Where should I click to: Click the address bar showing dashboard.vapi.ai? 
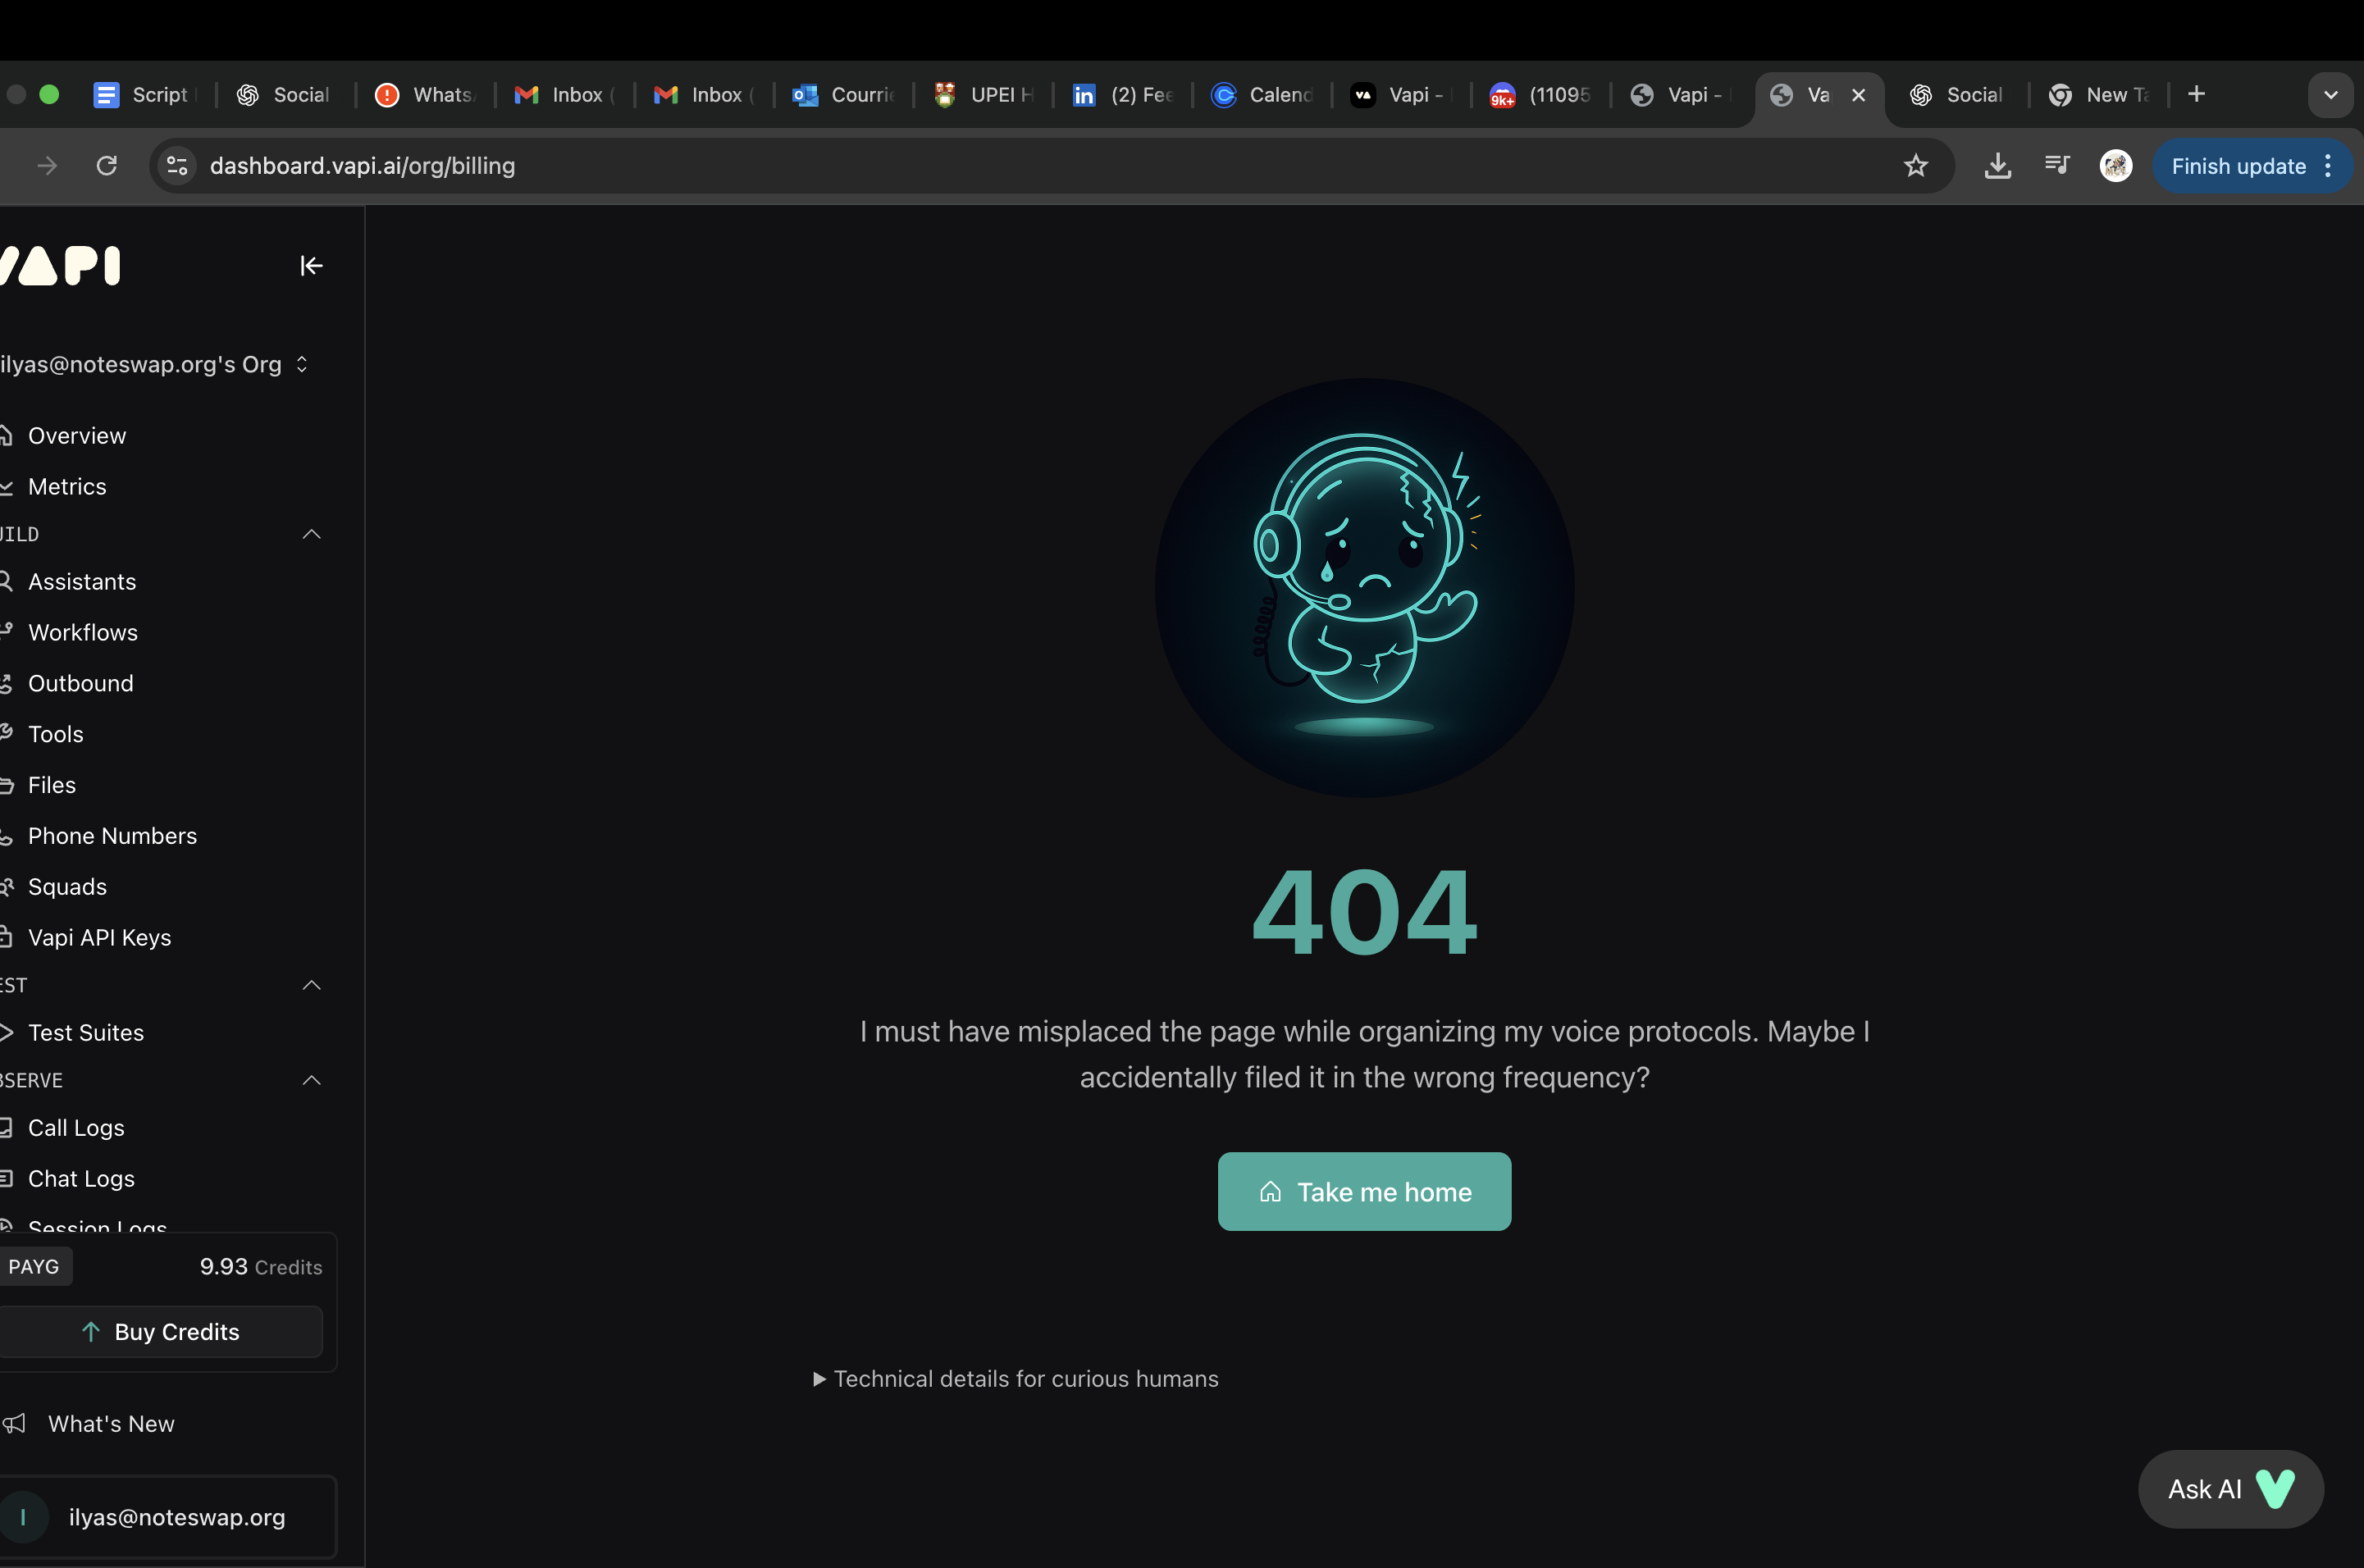click(363, 166)
